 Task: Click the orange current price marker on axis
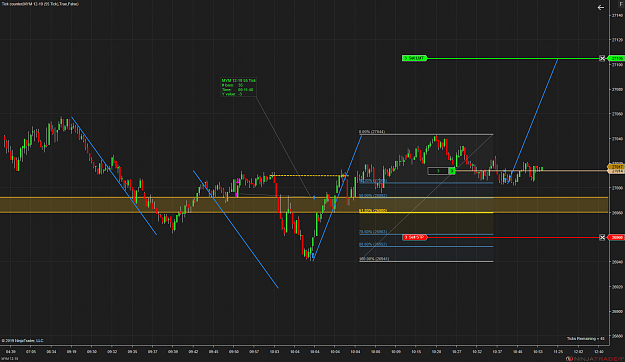pyautogui.click(x=616, y=167)
